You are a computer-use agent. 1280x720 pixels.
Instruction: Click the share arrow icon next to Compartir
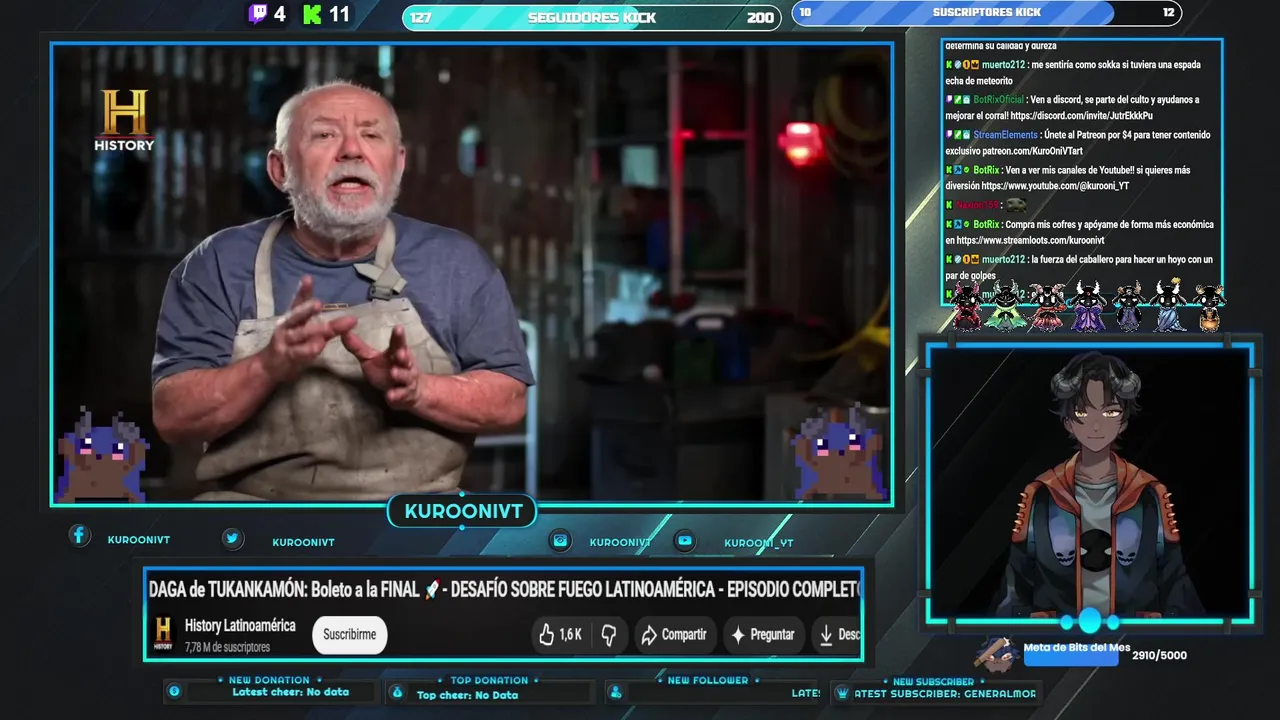tap(649, 634)
